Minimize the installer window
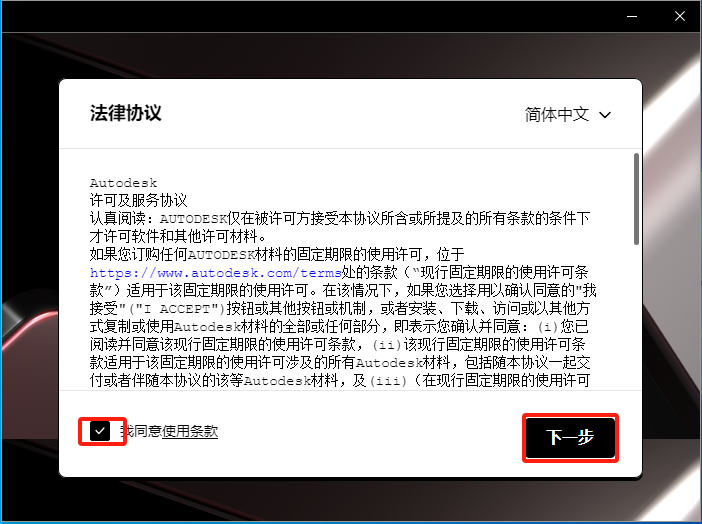702x524 pixels. point(632,17)
